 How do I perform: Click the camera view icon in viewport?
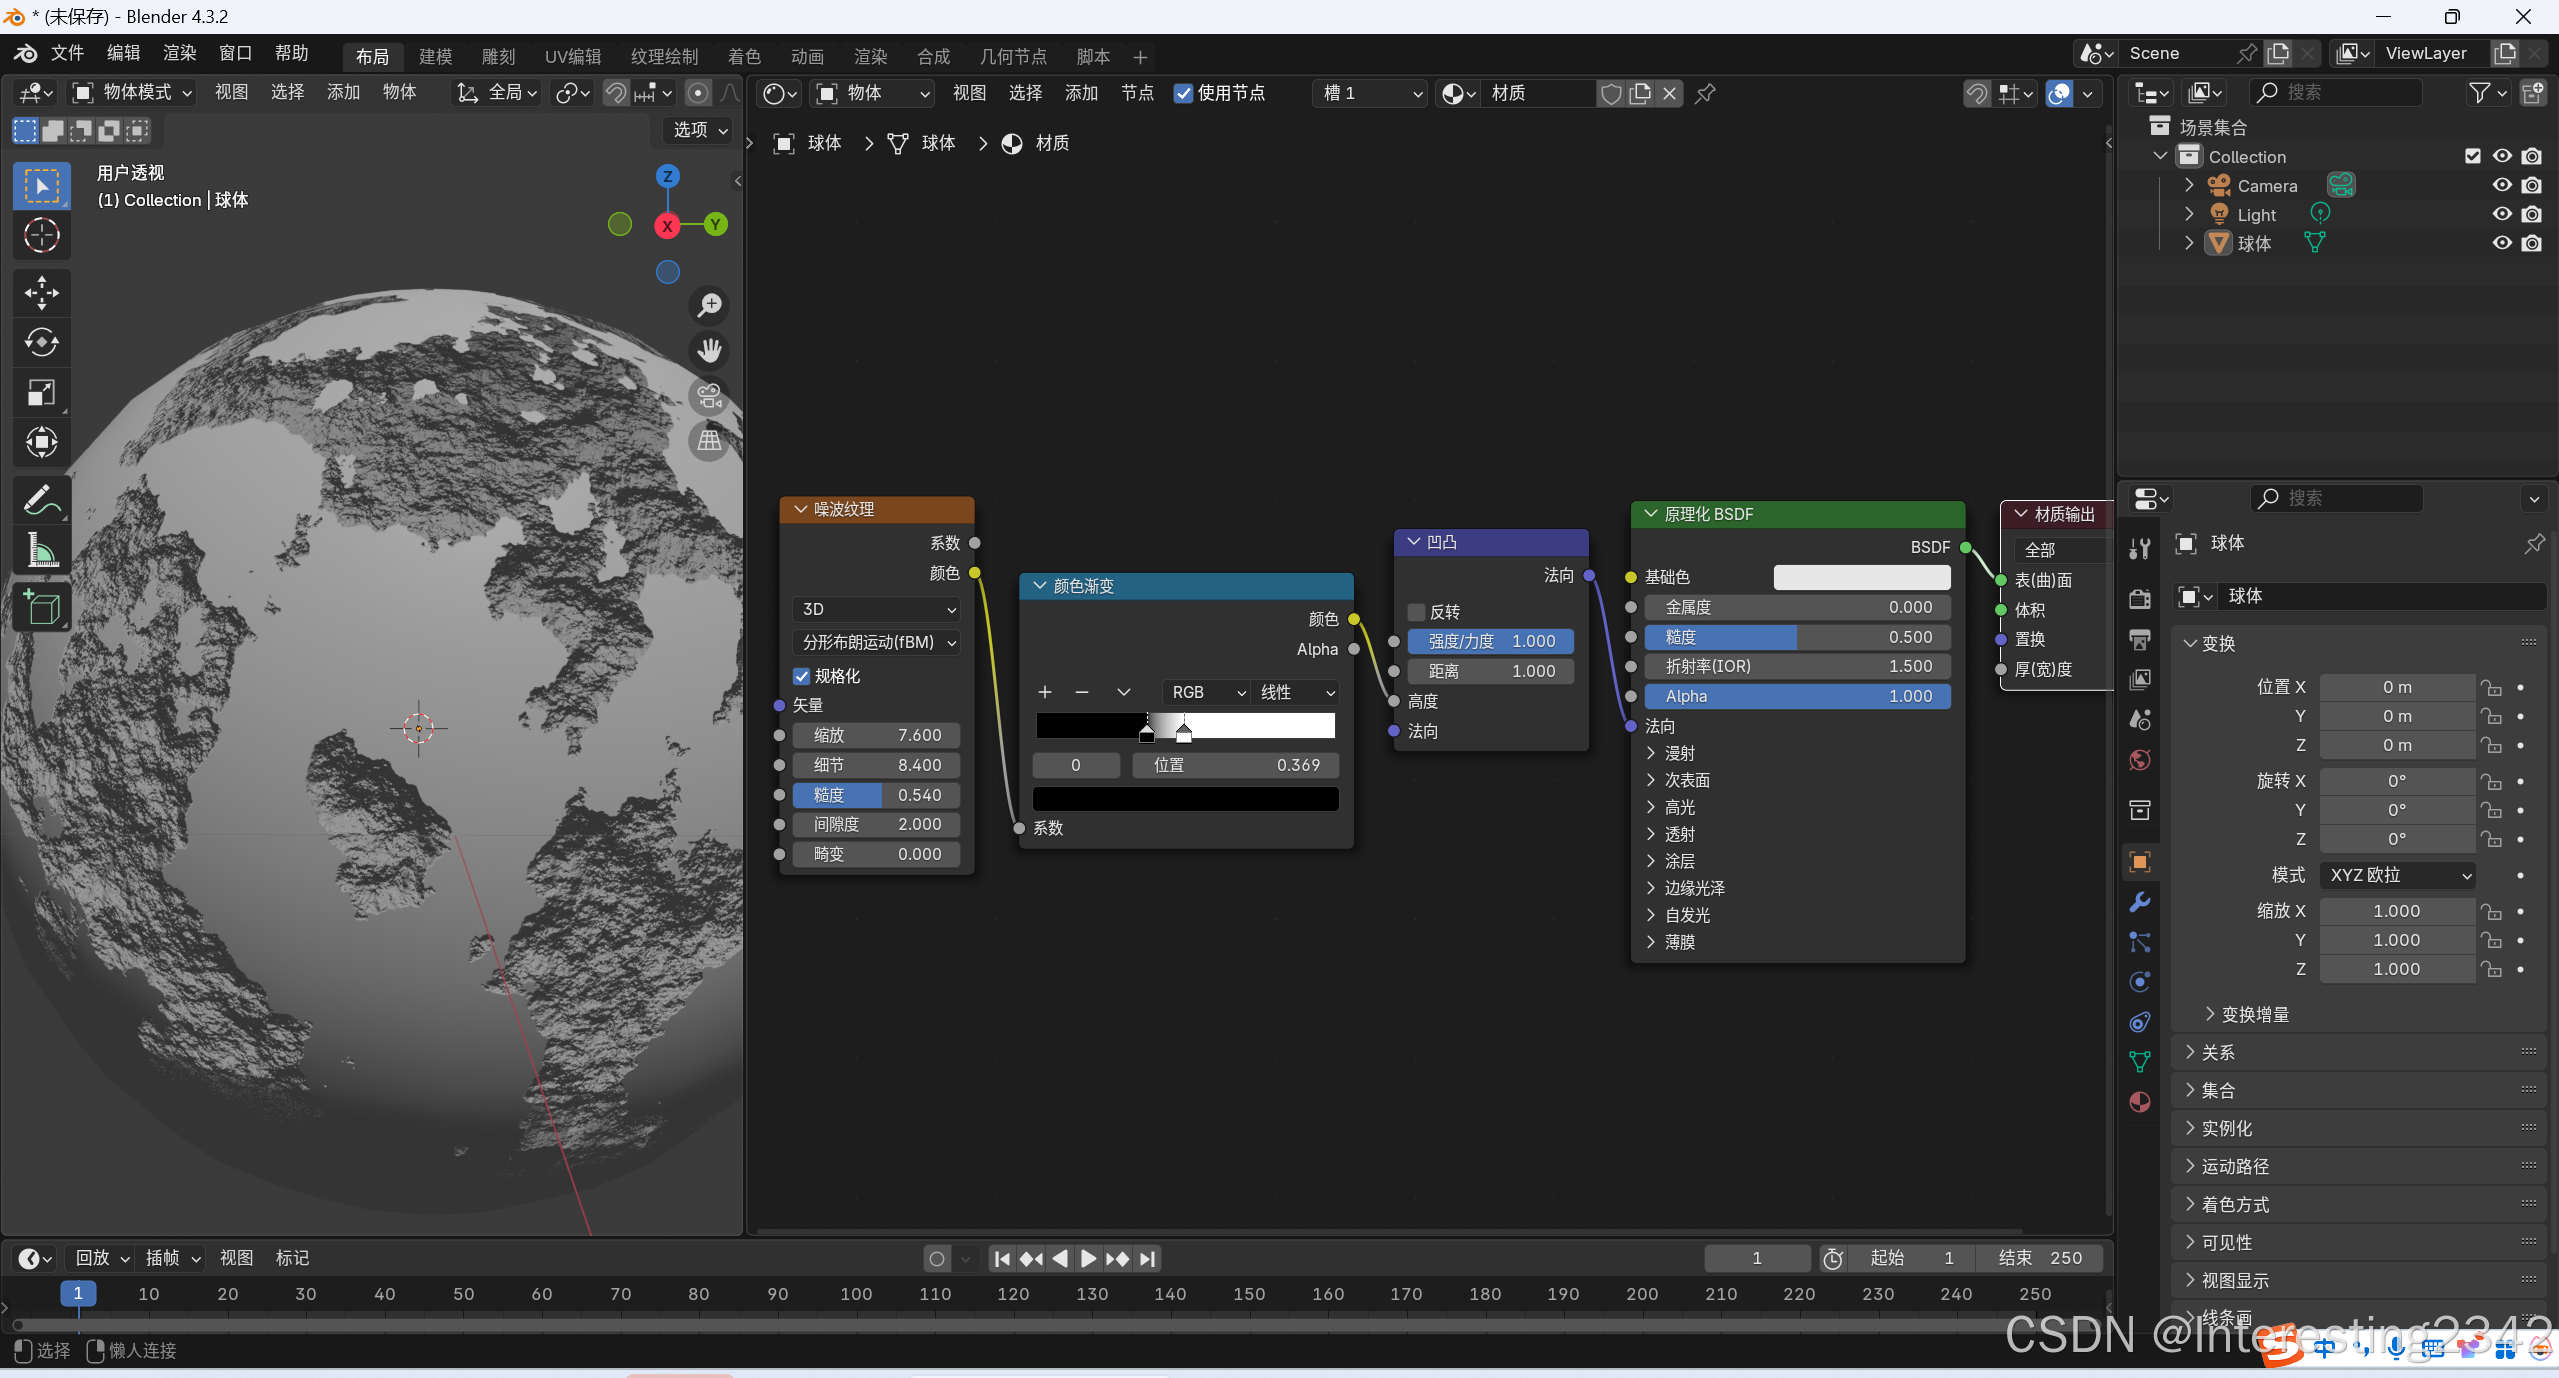[709, 396]
